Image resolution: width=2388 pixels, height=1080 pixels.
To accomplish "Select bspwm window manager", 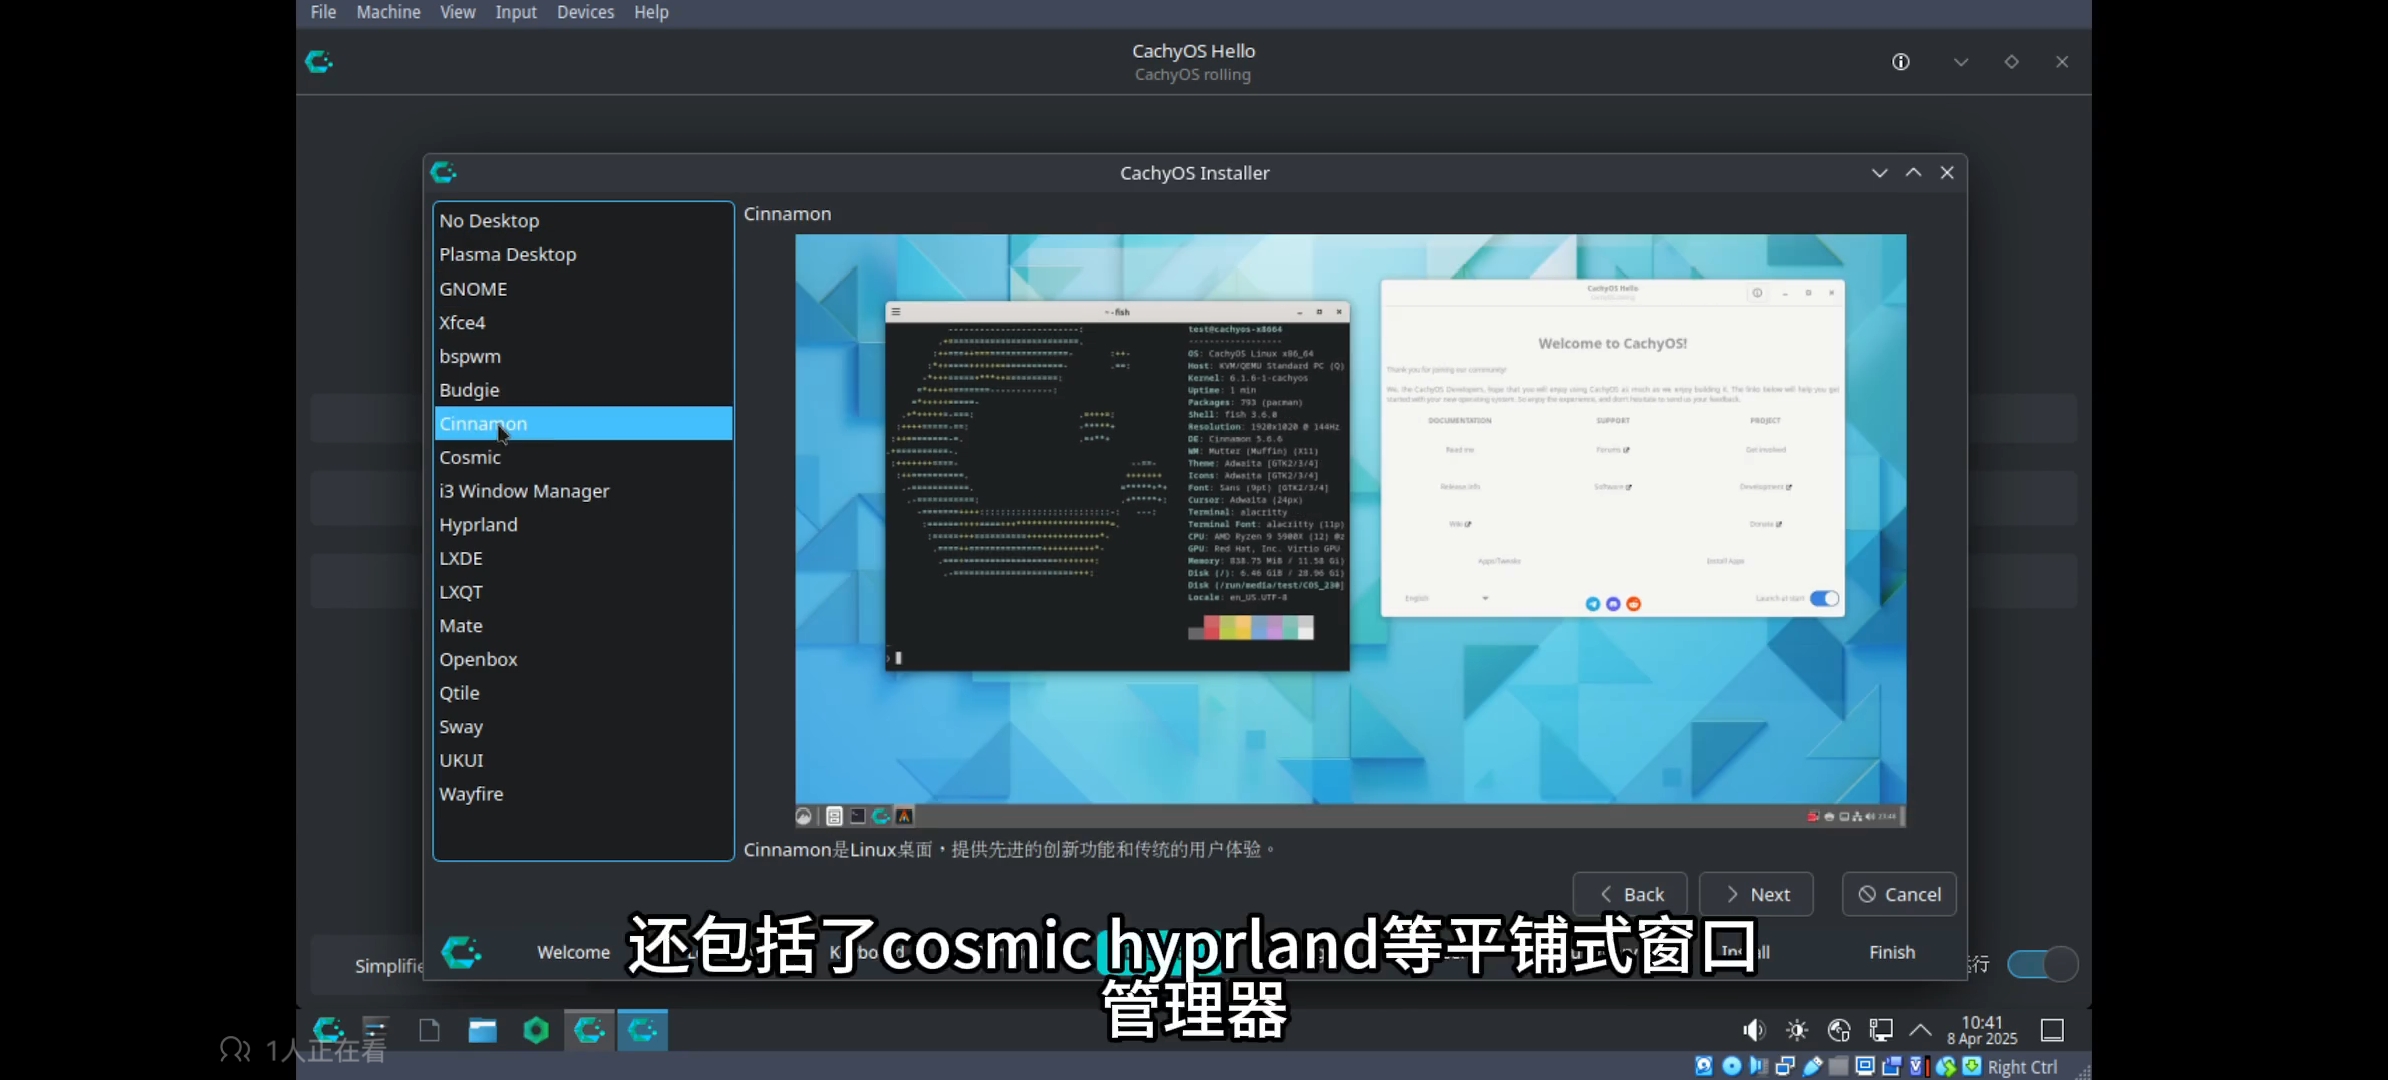I will 583,356.
